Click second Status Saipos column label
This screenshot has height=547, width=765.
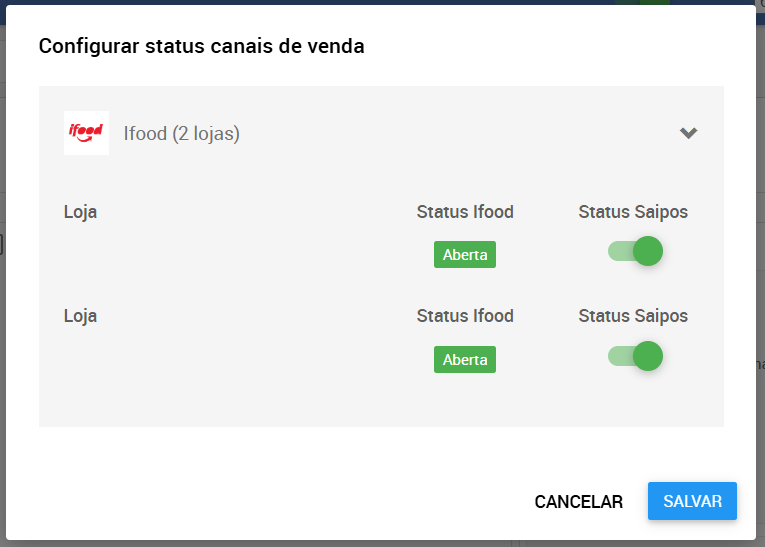click(x=633, y=316)
